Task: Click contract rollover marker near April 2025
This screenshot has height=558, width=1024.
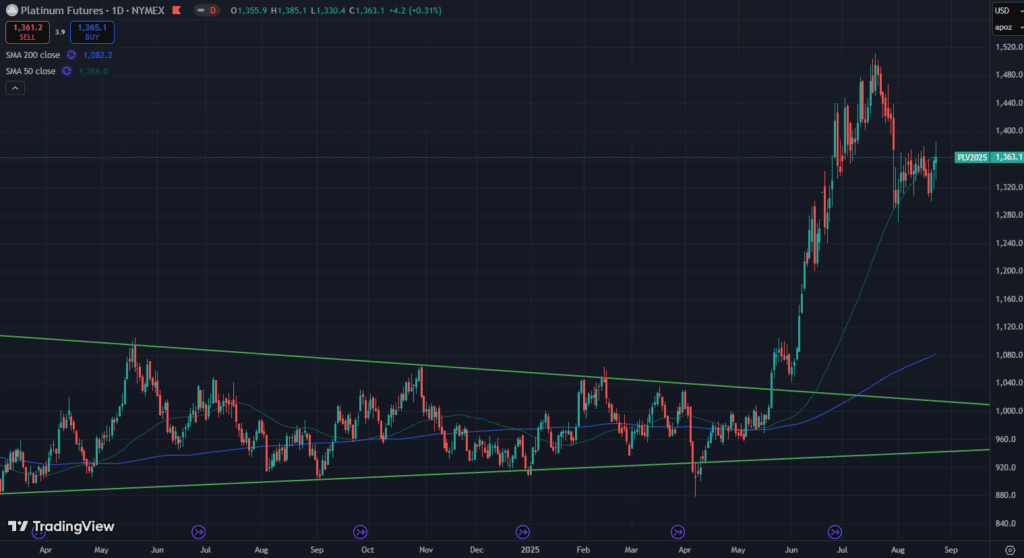Action: (678, 532)
